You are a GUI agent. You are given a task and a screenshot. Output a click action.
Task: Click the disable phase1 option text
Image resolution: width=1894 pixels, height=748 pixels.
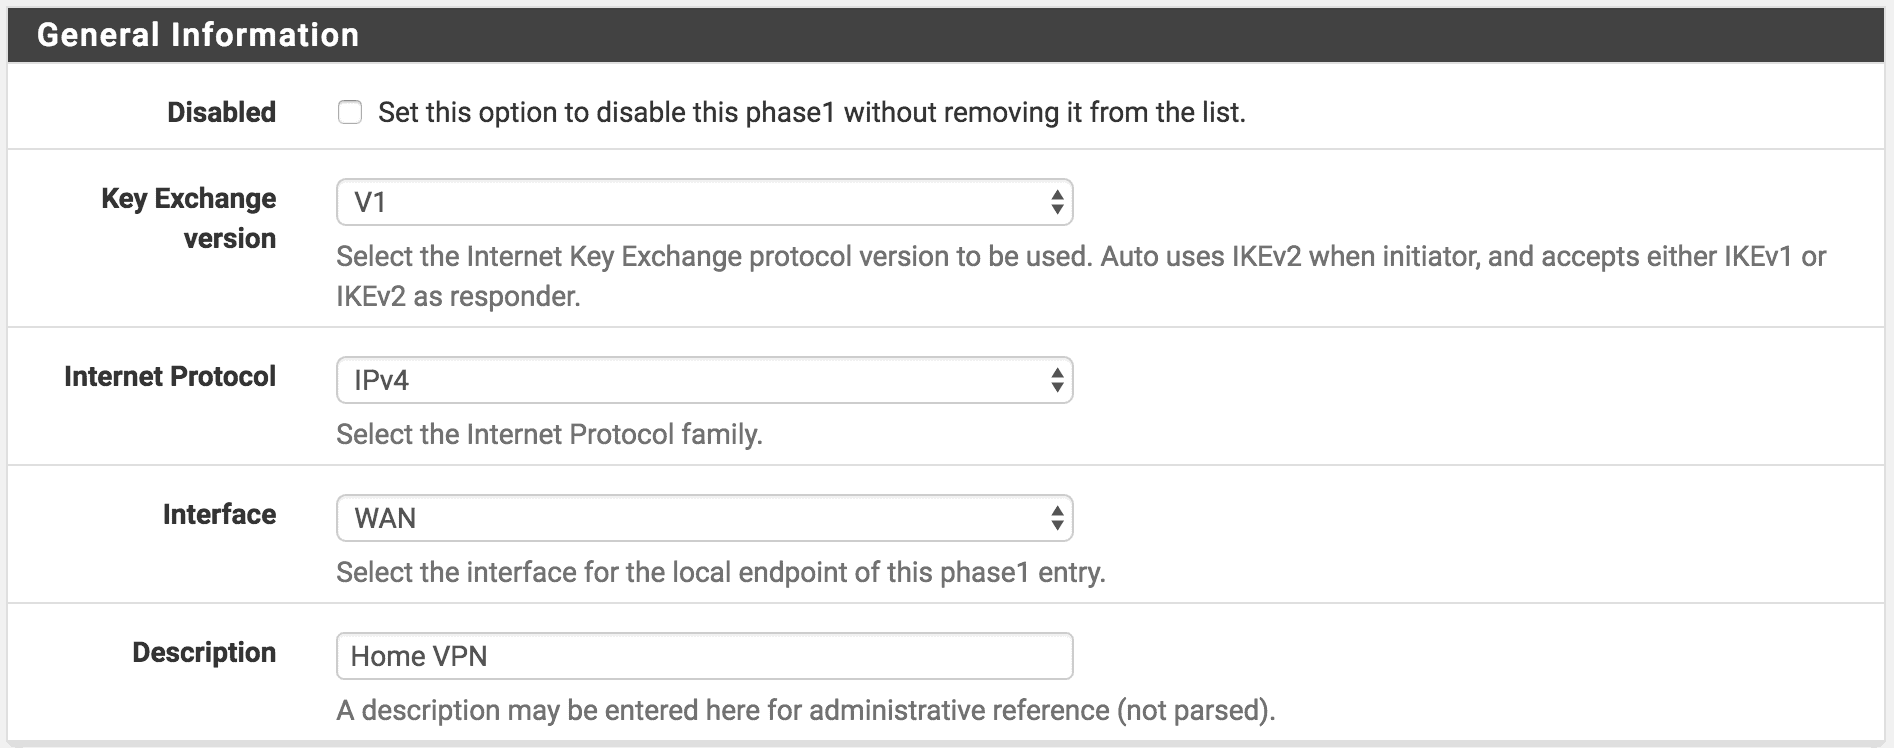811,112
